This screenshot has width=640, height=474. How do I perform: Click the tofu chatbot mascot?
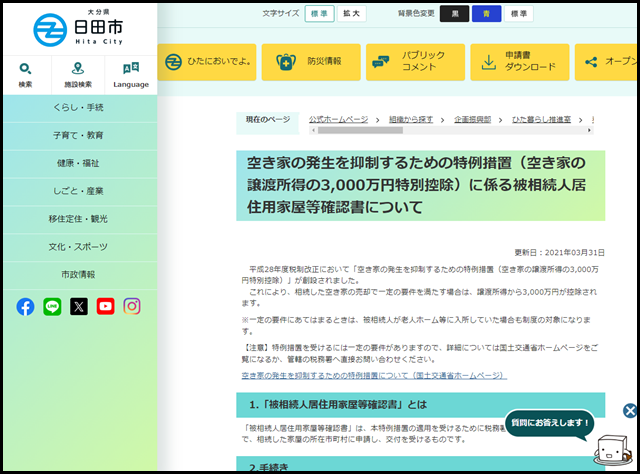coord(611,450)
